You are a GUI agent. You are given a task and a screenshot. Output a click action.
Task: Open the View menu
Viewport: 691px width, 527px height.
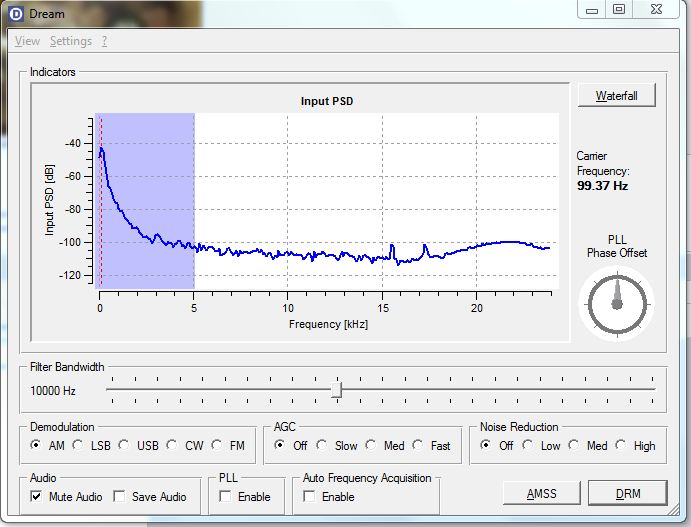click(x=27, y=41)
